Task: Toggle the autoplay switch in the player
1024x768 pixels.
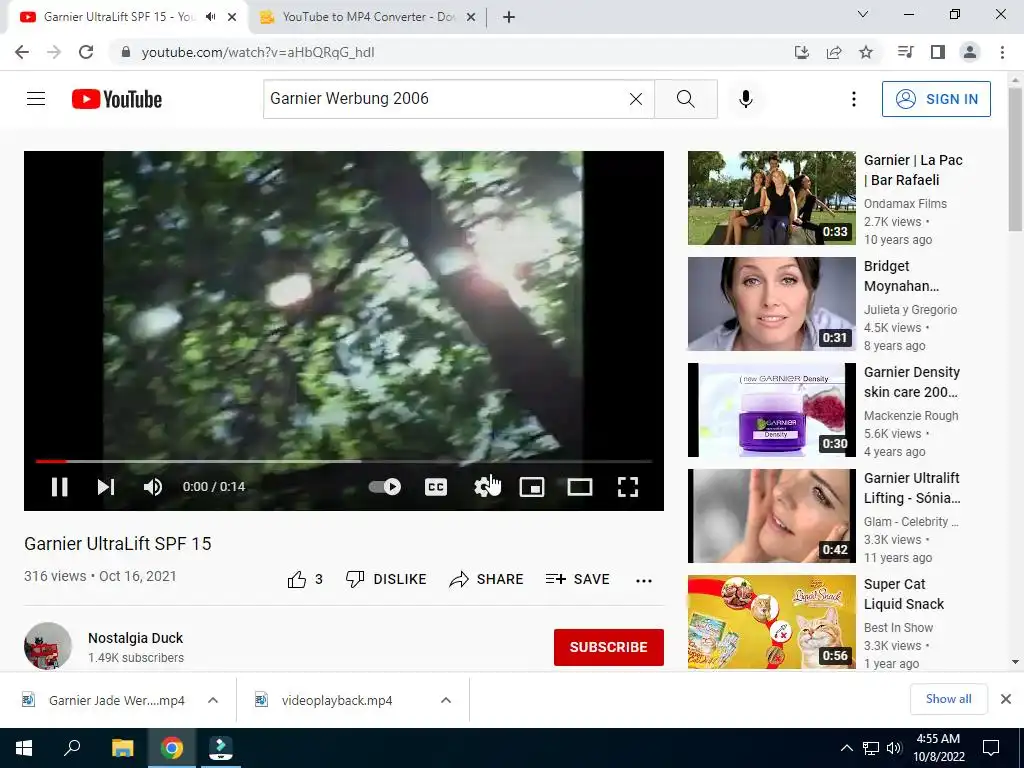Action: pos(385,487)
